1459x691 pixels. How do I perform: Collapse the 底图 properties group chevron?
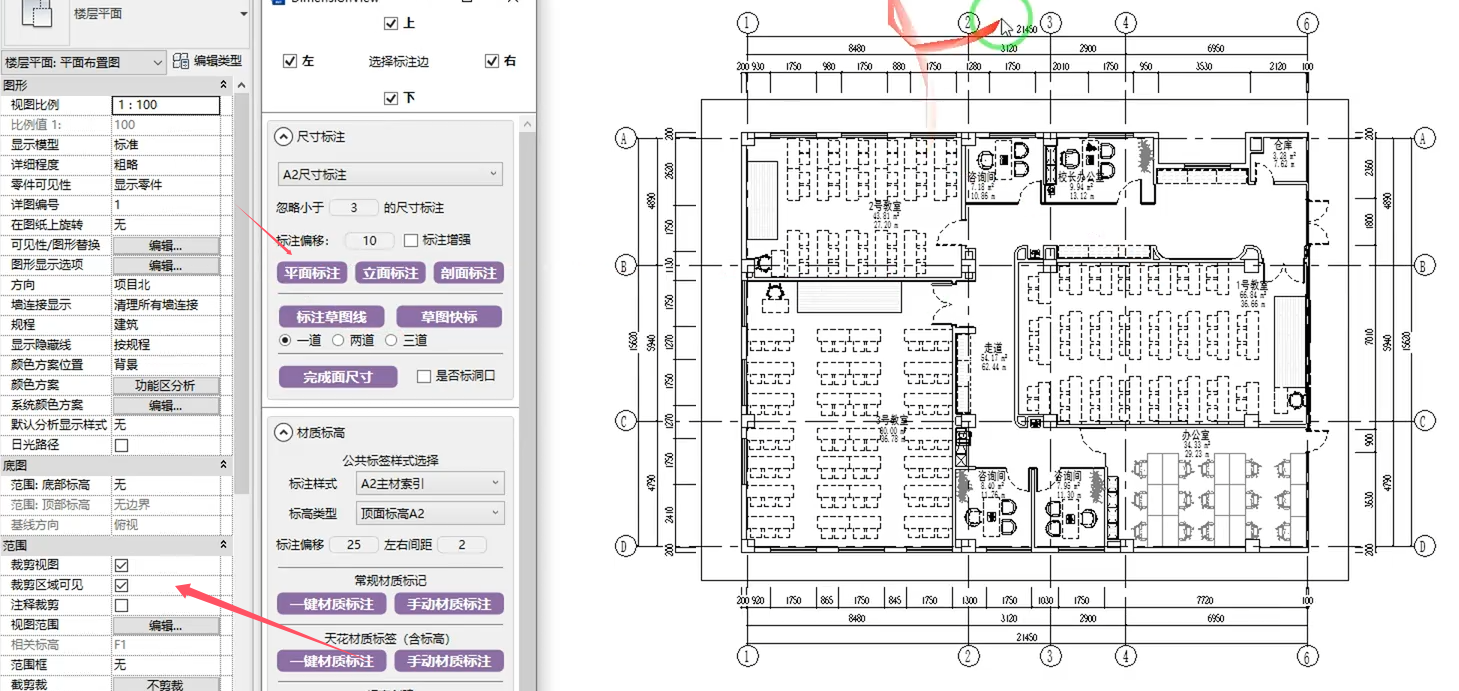[224, 465]
